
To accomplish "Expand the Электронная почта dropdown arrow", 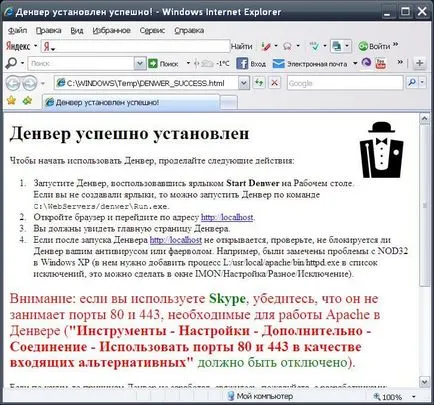I will 355,63.
